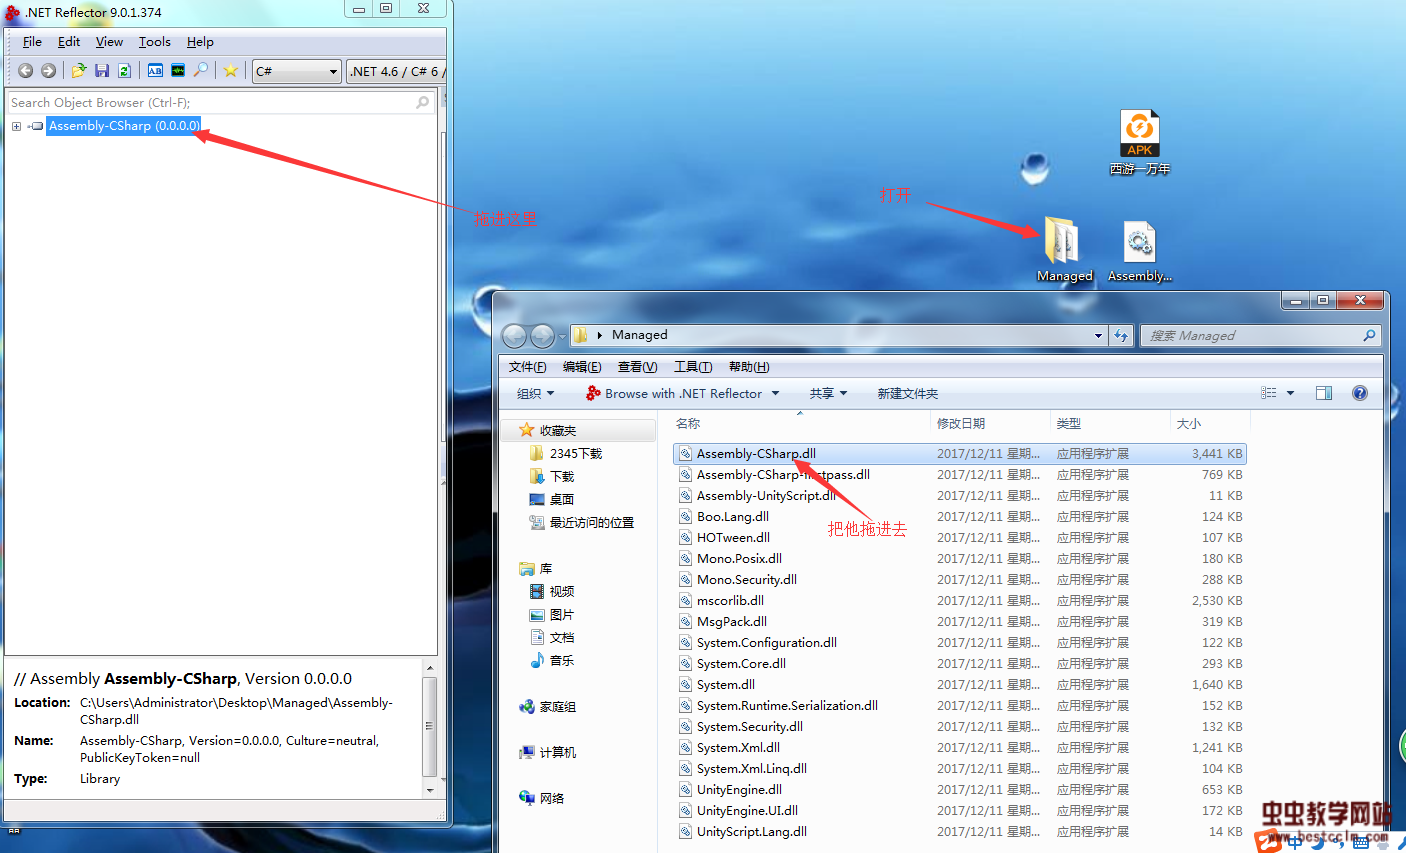This screenshot has height=853, width=1406.
Task: Open address bar history dropdown arrow
Action: pyautogui.click(x=1098, y=336)
